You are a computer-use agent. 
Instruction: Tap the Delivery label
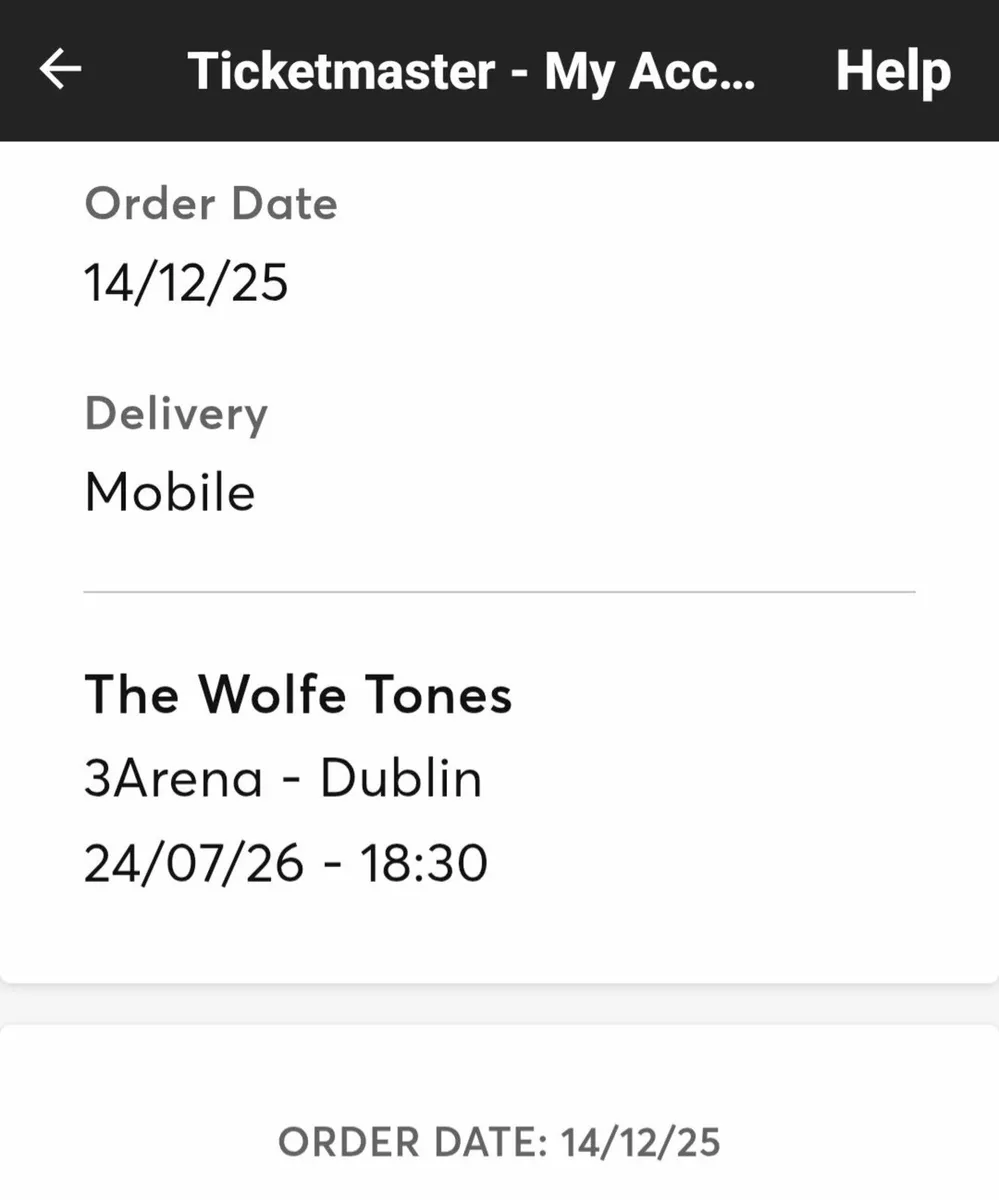click(176, 413)
